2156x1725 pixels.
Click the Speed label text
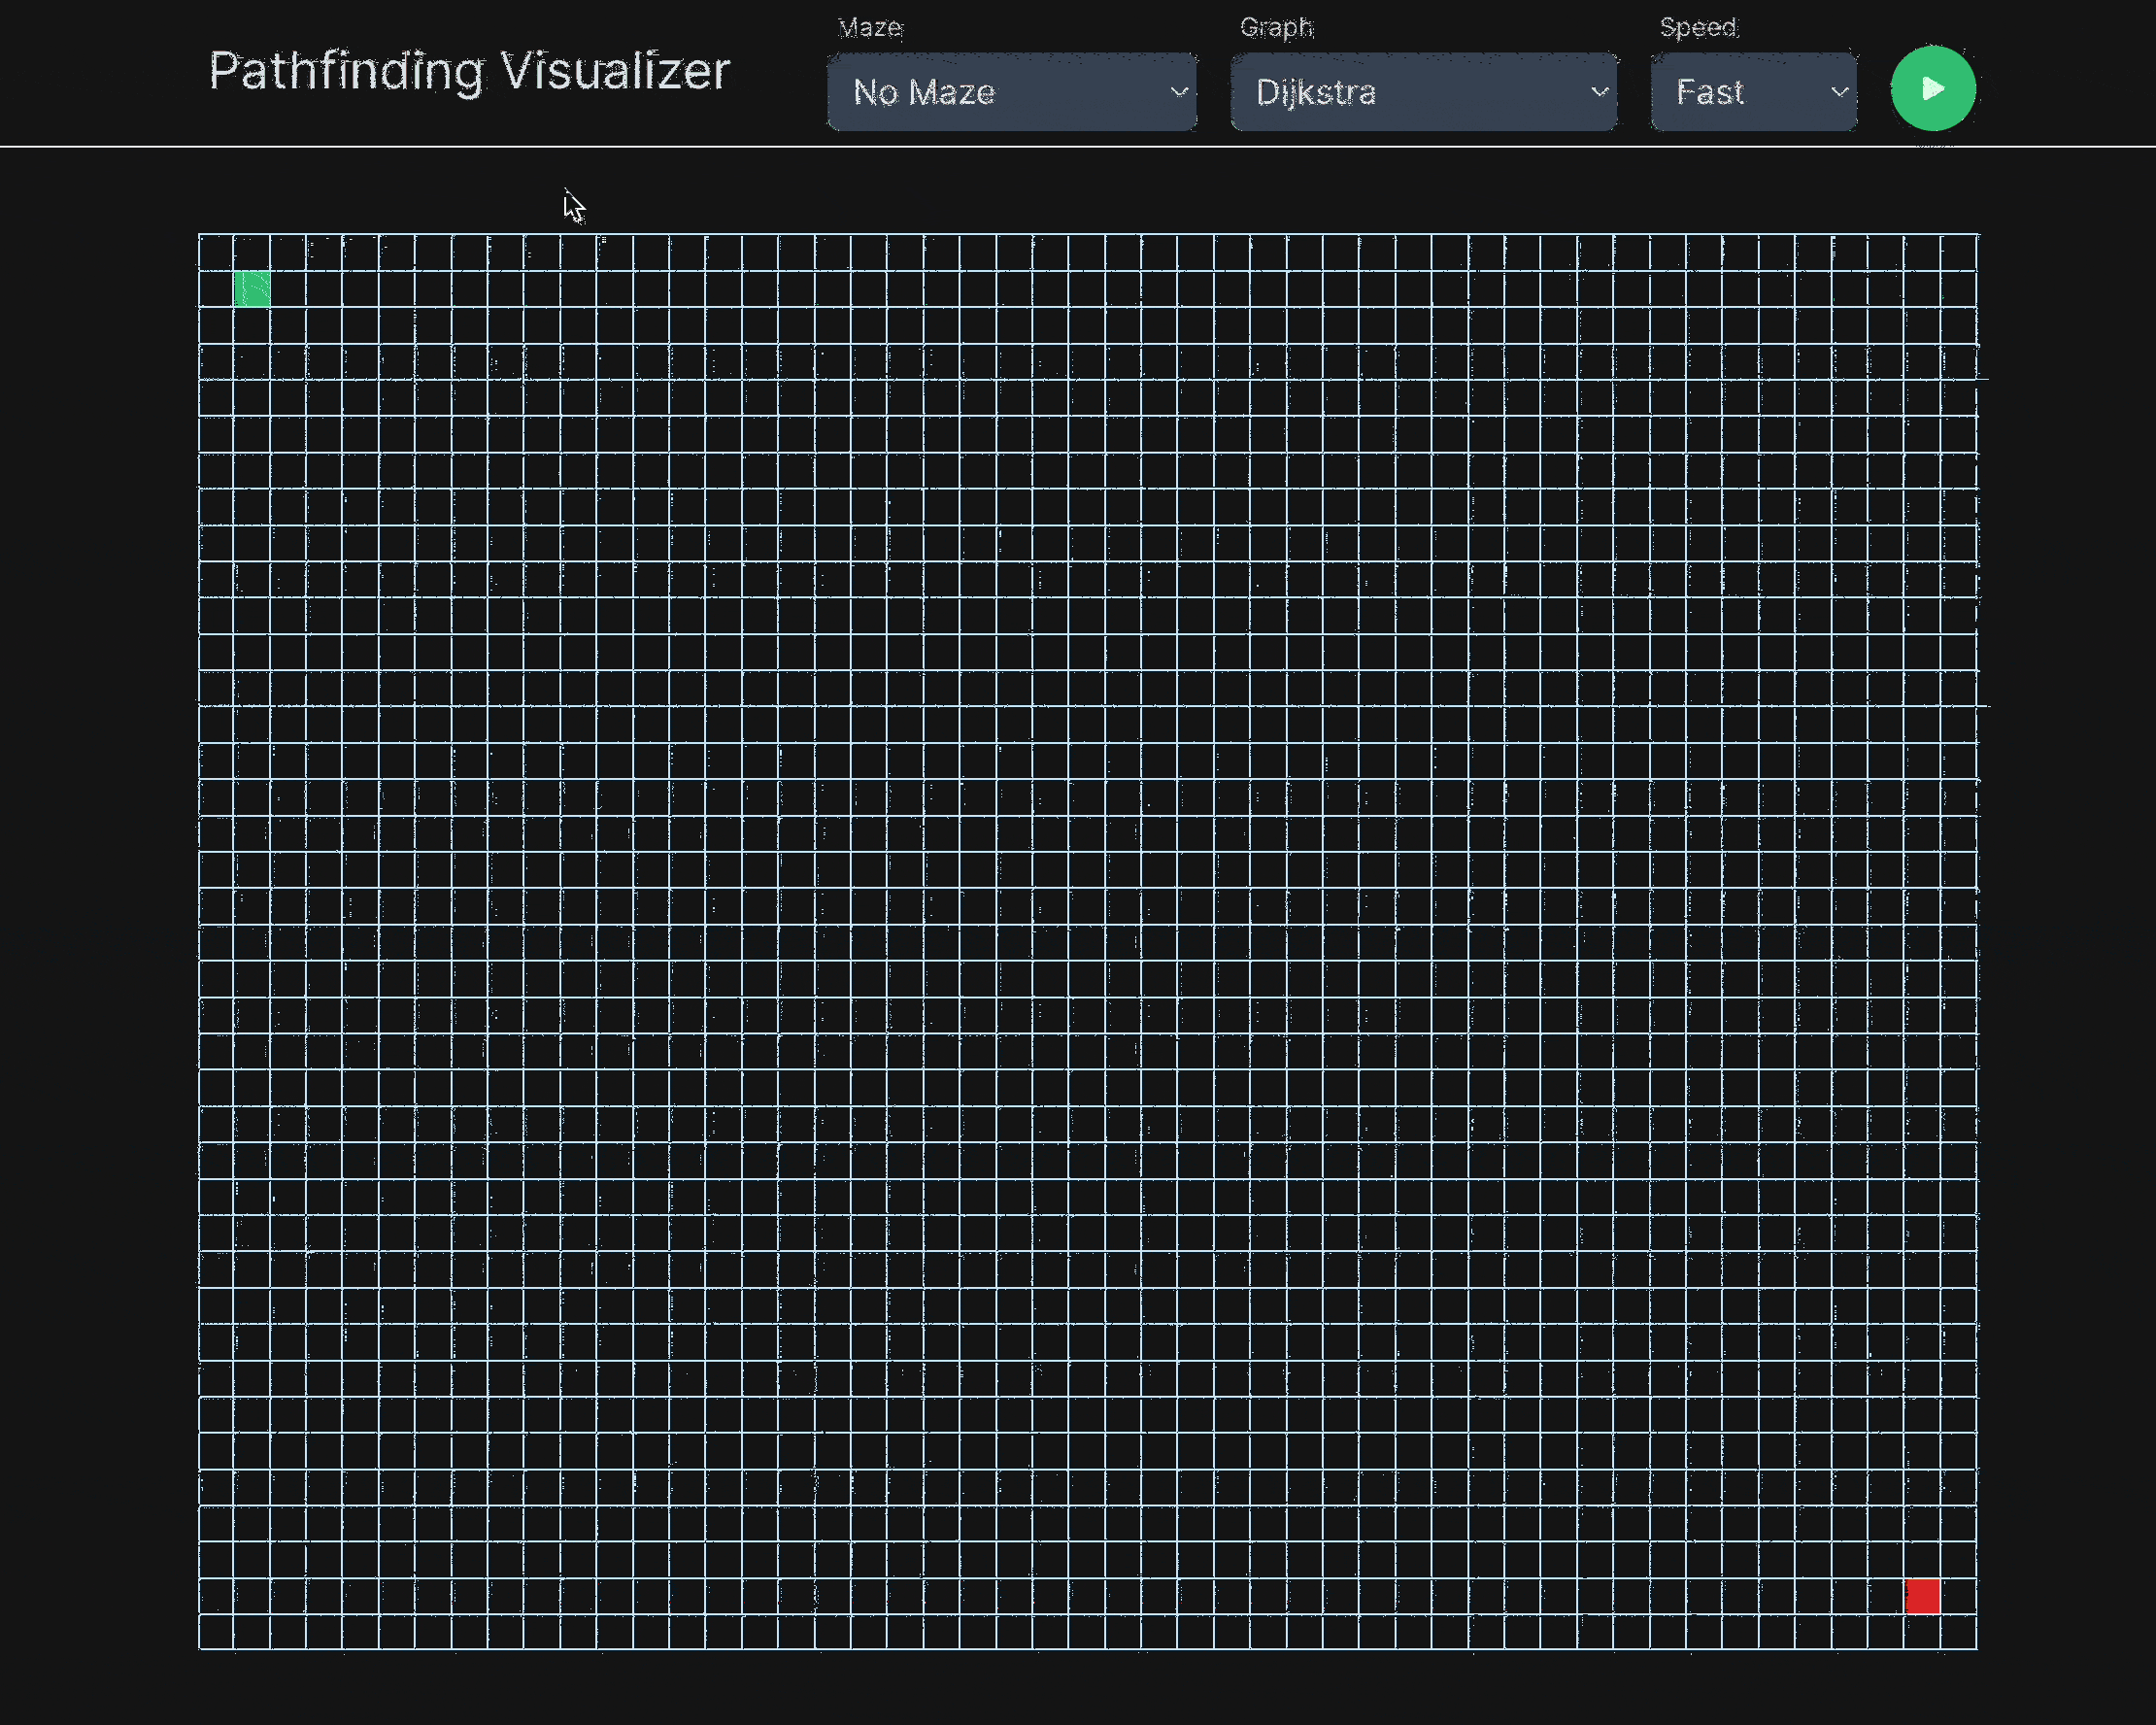(1699, 28)
